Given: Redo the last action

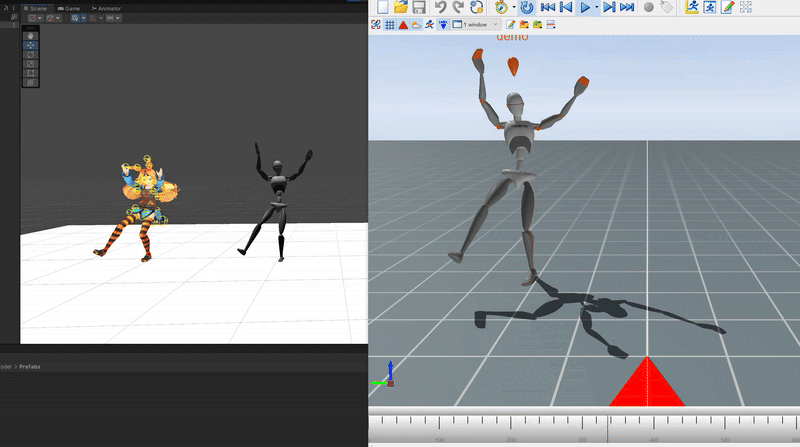Looking at the screenshot, I should click(x=458, y=7).
